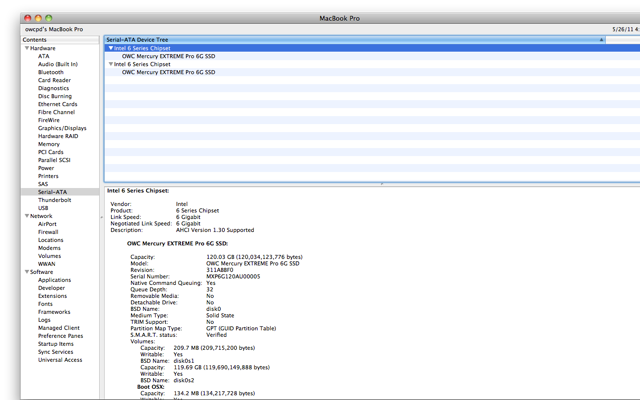Open Firewall under Network
The width and height of the screenshot is (640, 400).
(x=49, y=232)
